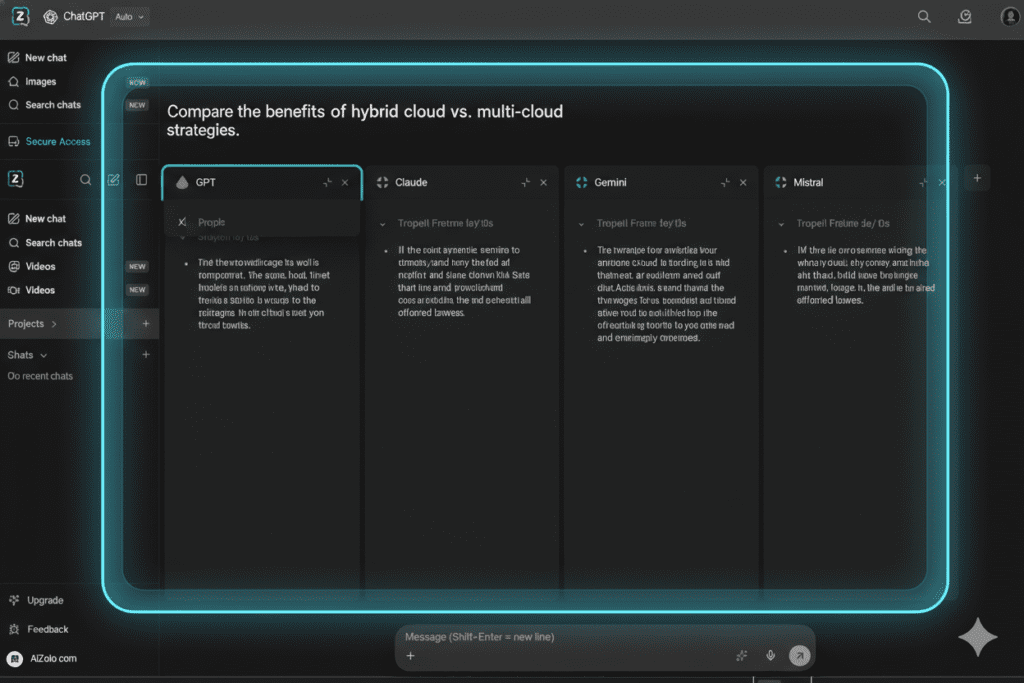1024x683 pixels.
Task: Click the search magnifier in the top bar
Action: point(924,16)
